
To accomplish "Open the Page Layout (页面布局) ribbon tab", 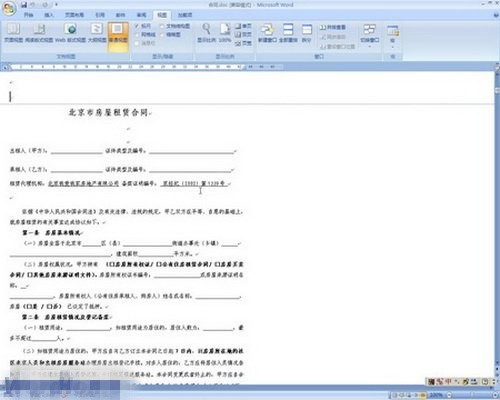I will point(74,15).
